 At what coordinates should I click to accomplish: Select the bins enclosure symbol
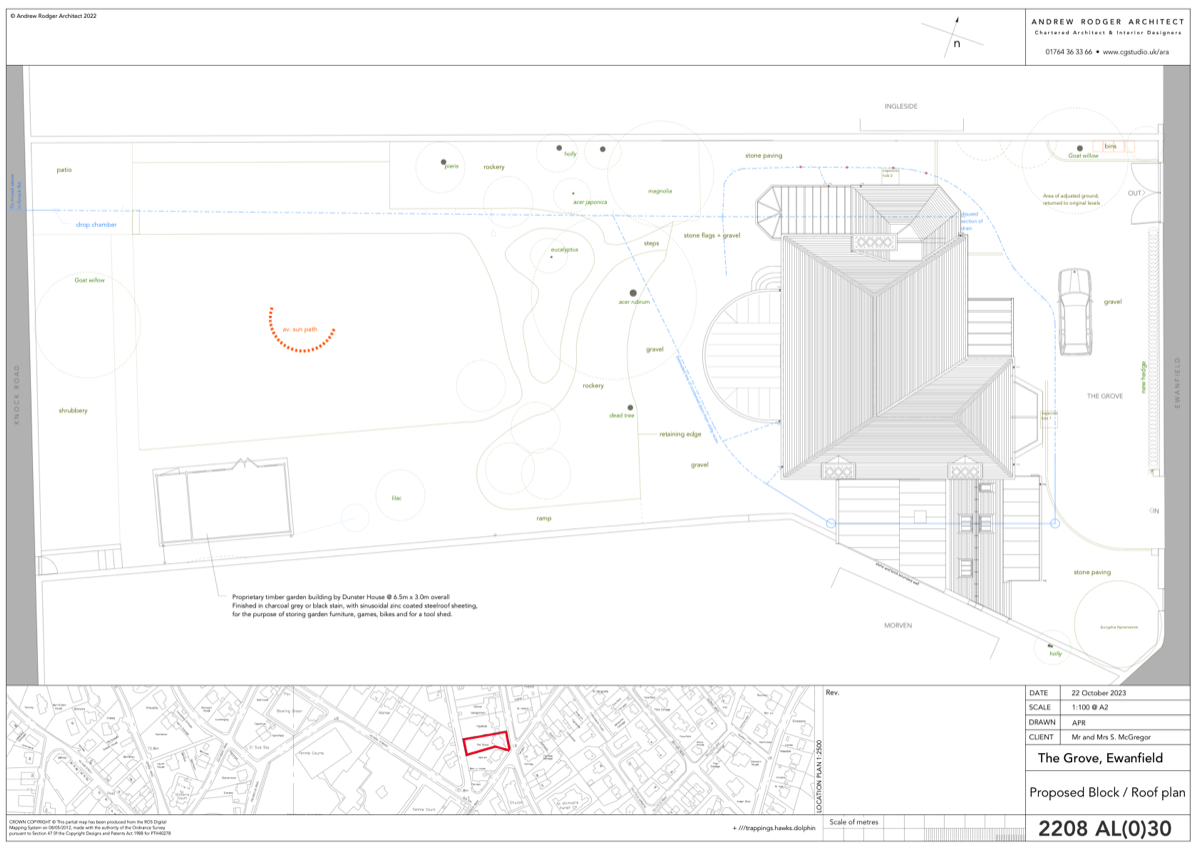click(1109, 146)
